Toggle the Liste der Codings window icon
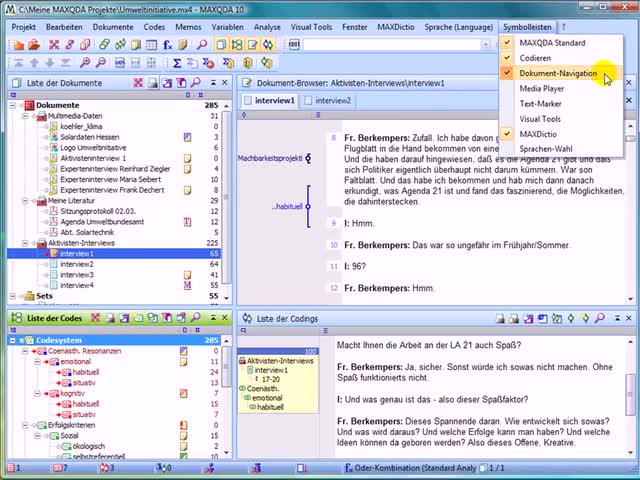The height and width of the screenshot is (480, 640). [x=268, y=44]
